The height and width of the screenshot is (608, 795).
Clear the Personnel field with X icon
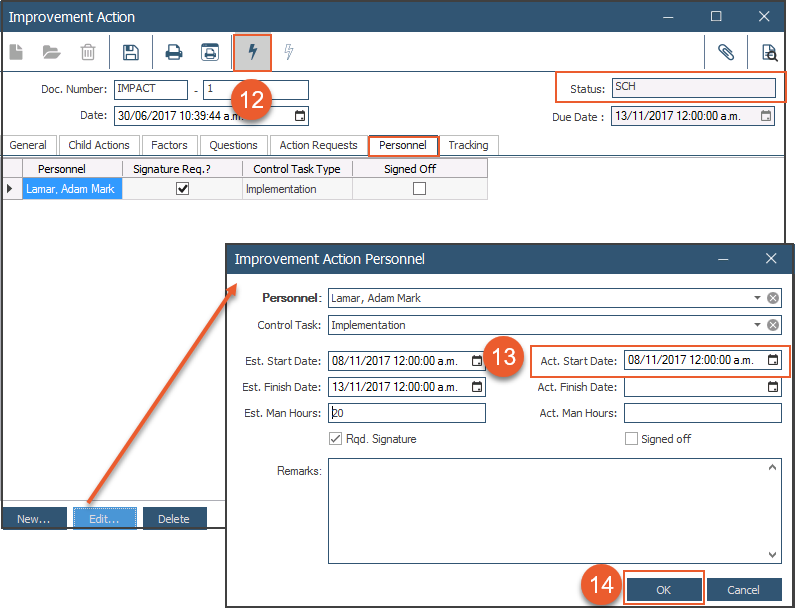pos(773,298)
